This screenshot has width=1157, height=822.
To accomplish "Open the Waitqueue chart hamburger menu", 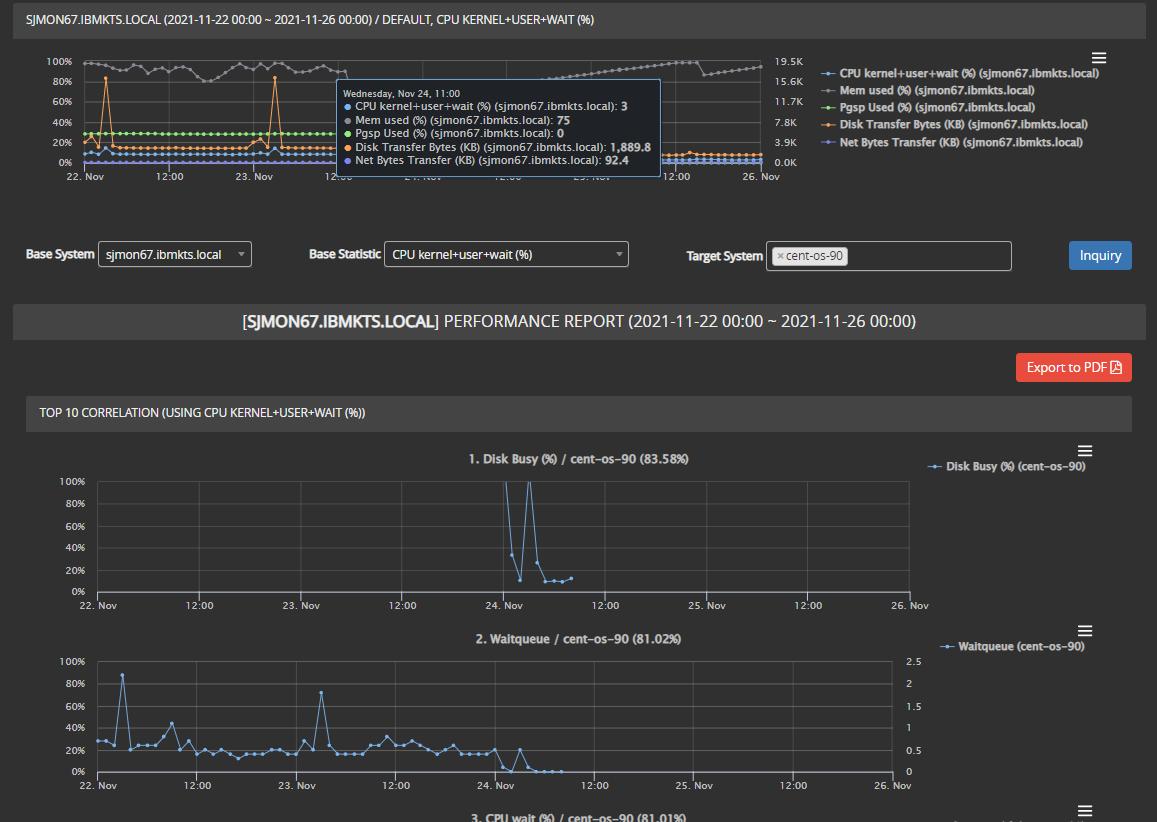I will point(1085,631).
